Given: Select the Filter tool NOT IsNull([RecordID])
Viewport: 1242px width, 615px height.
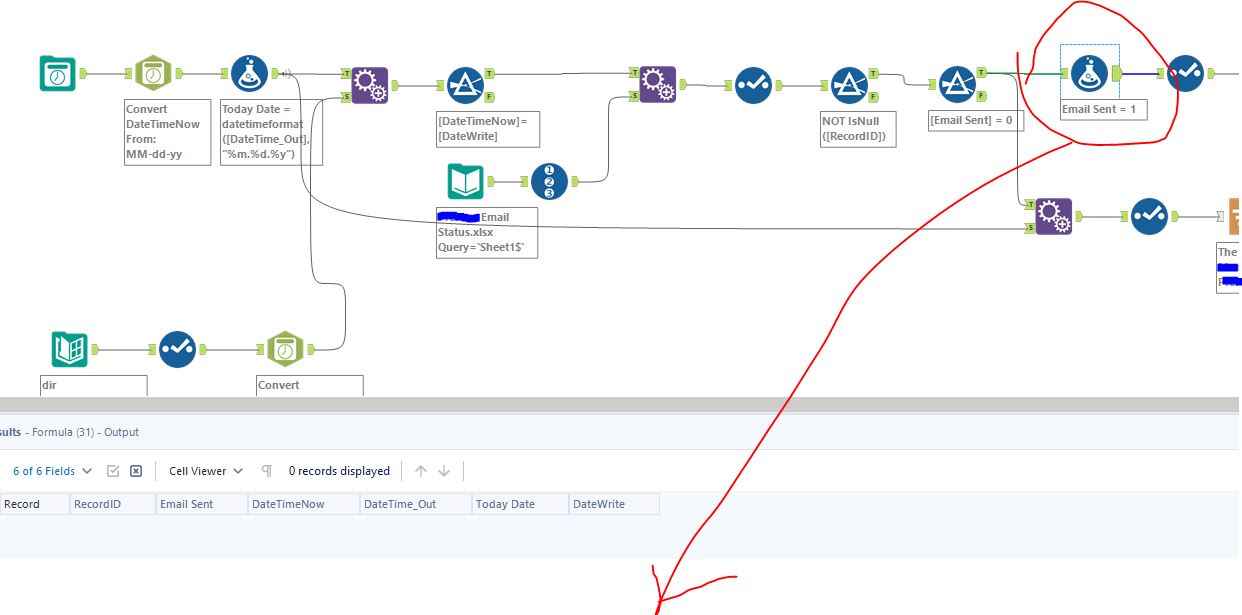Looking at the screenshot, I should 851,85.
